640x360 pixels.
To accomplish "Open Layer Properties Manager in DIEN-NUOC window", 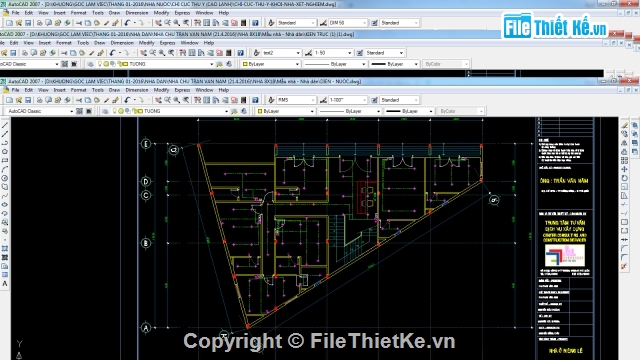I will (x=105, y=111).
